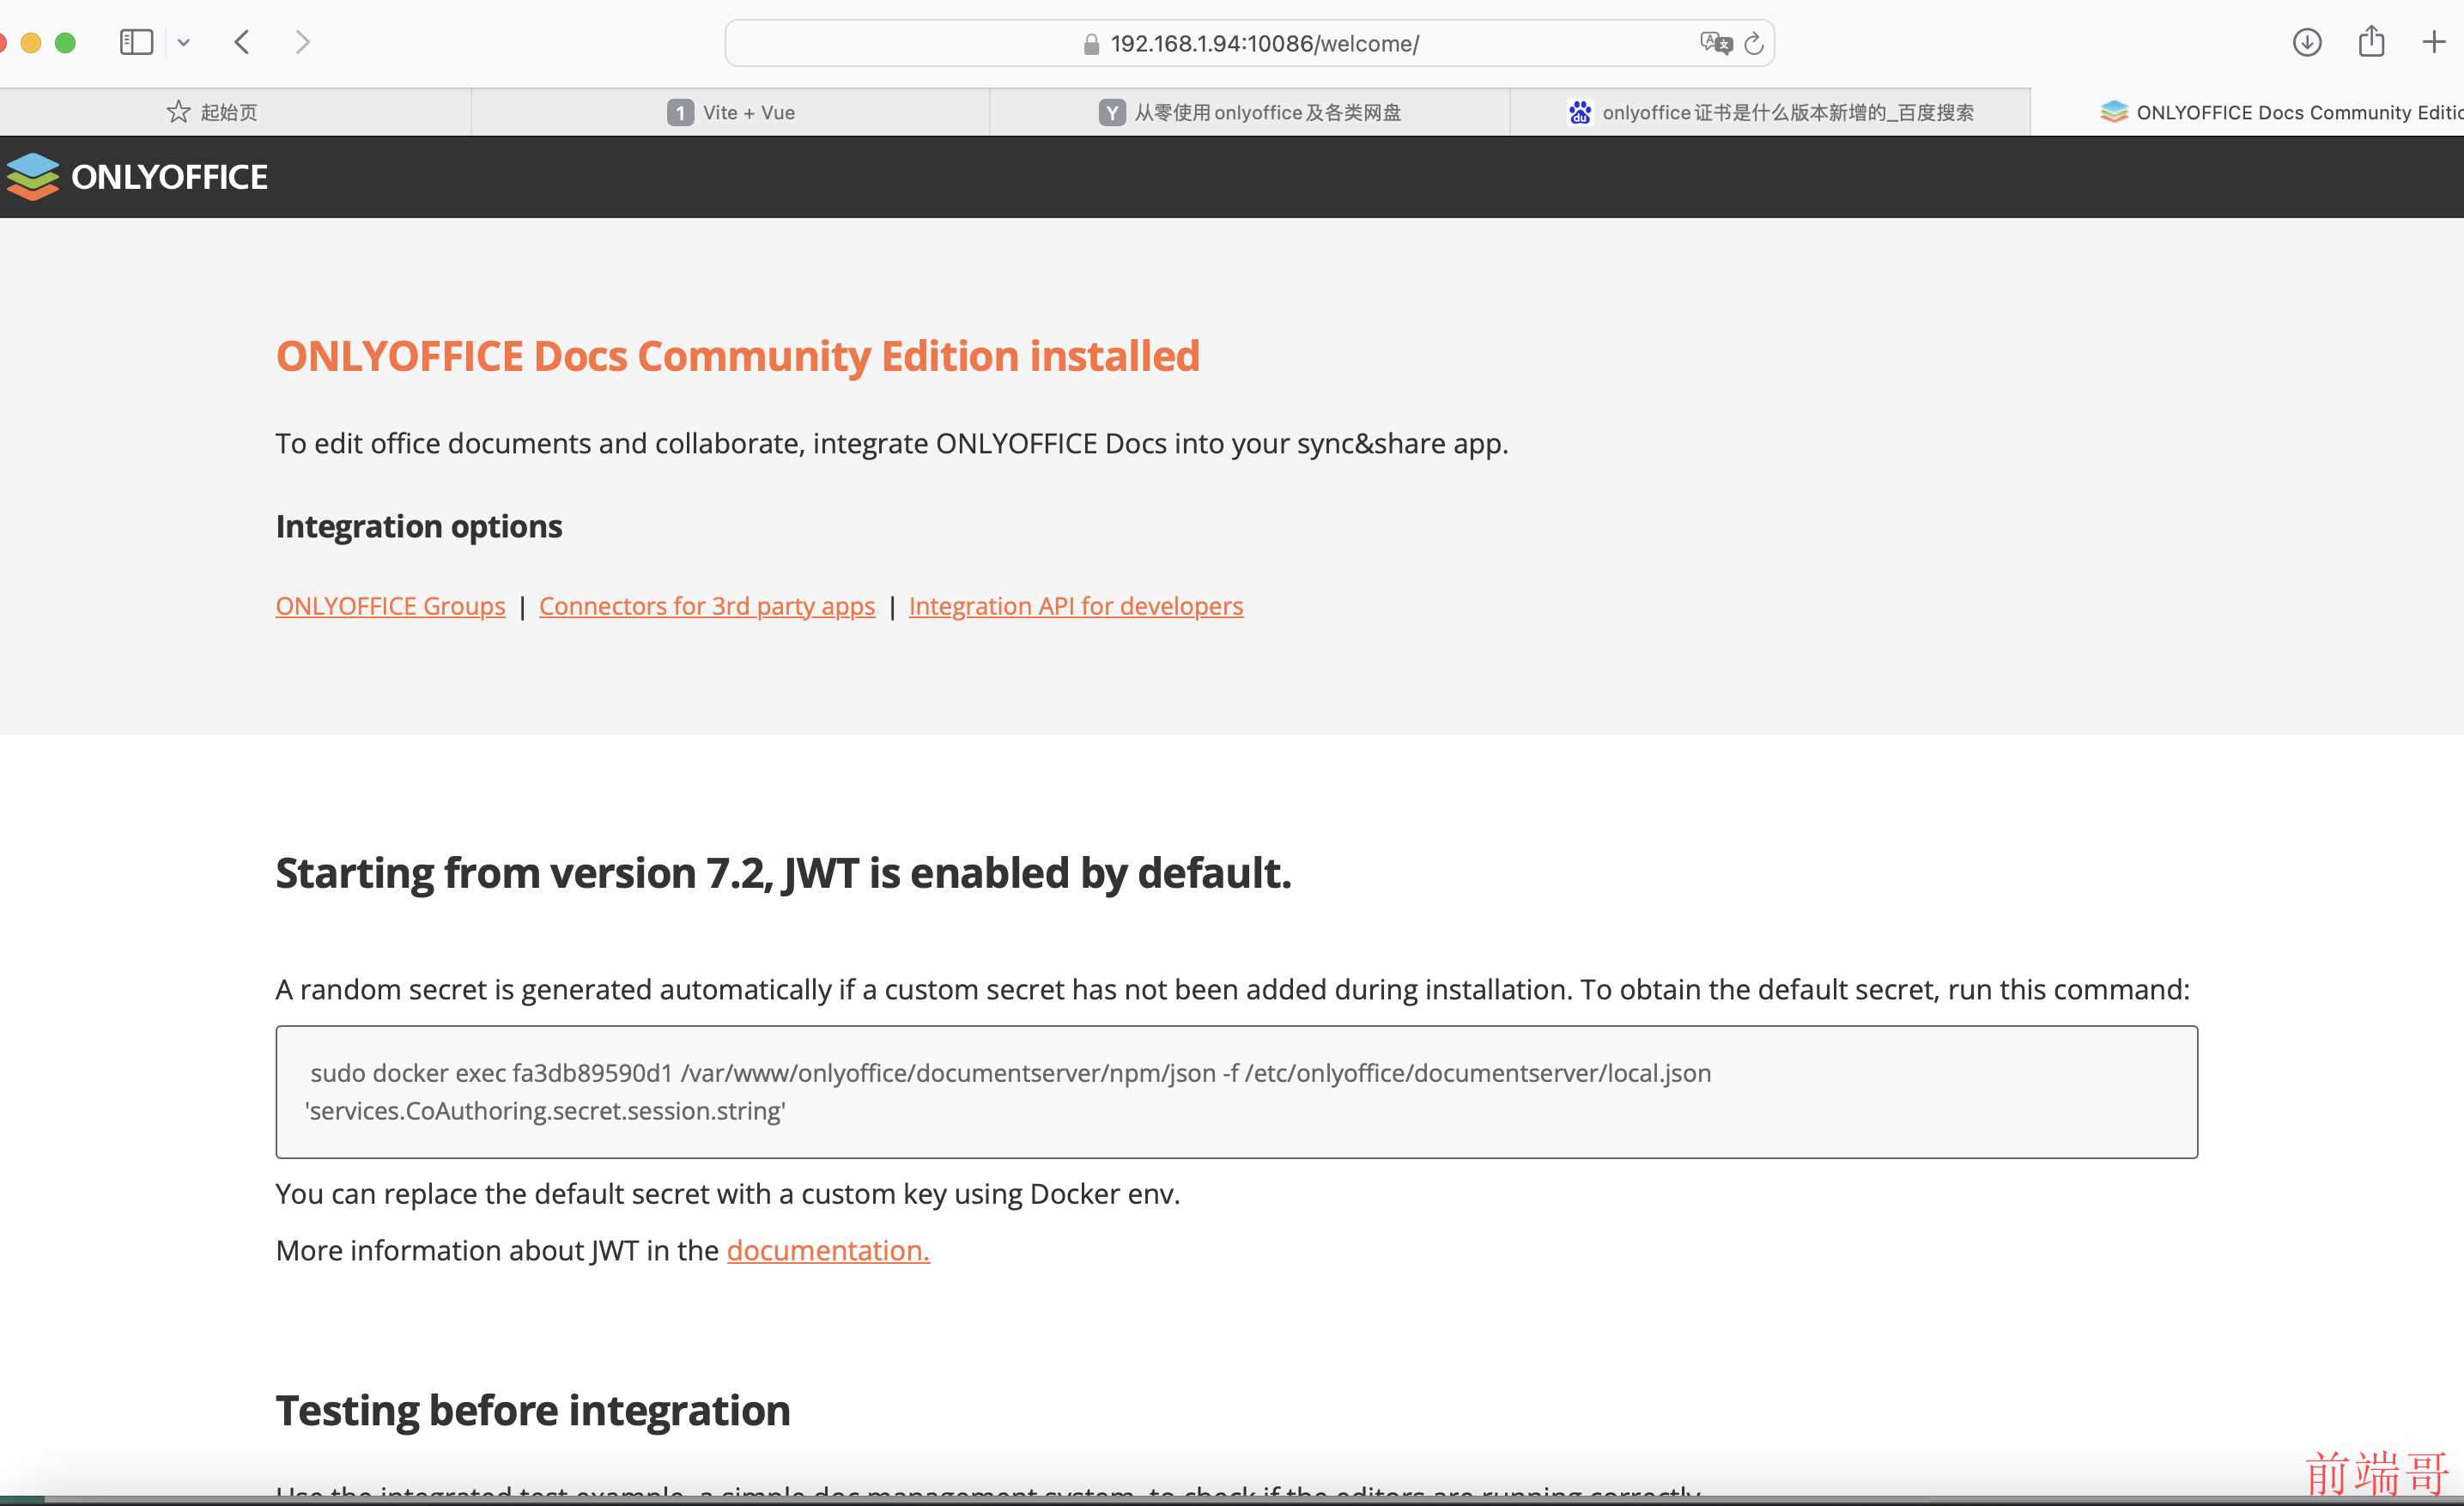Click the 'Testing before integration' heading
2464x1506 pixels.
tap(533, 1411)
